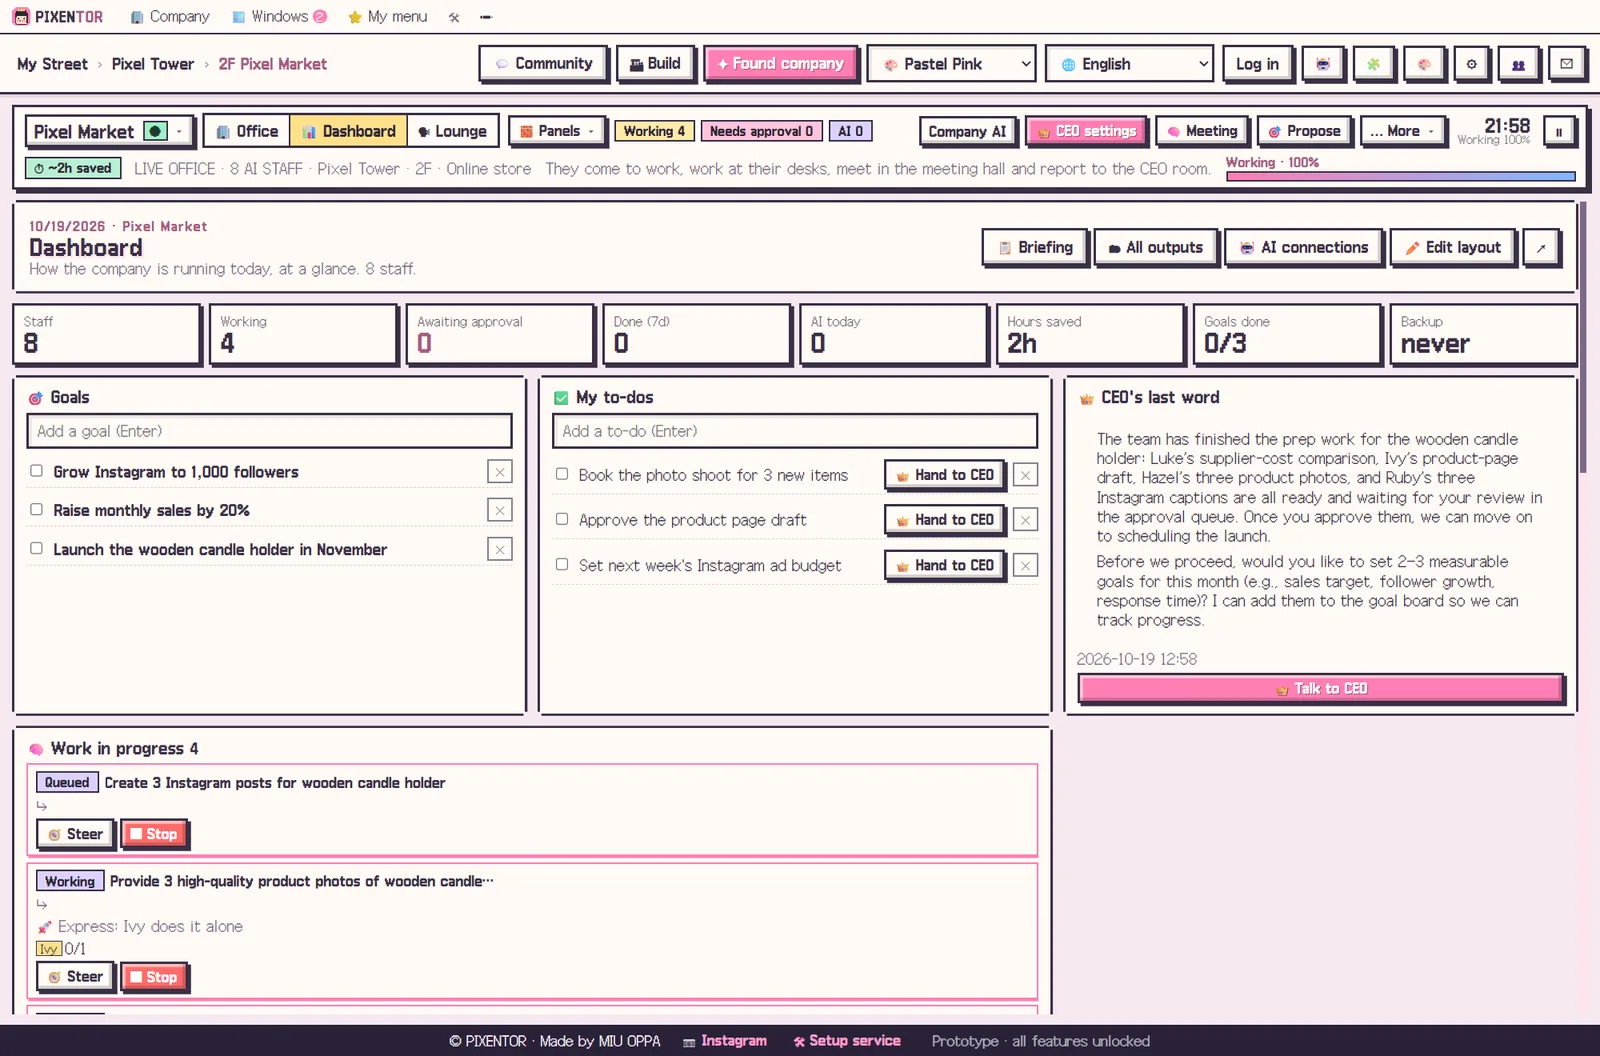Select the Dashboard tab
Image resolution: width=1600 pixels, height=1056 pixels.
click(x=349, y=131)
